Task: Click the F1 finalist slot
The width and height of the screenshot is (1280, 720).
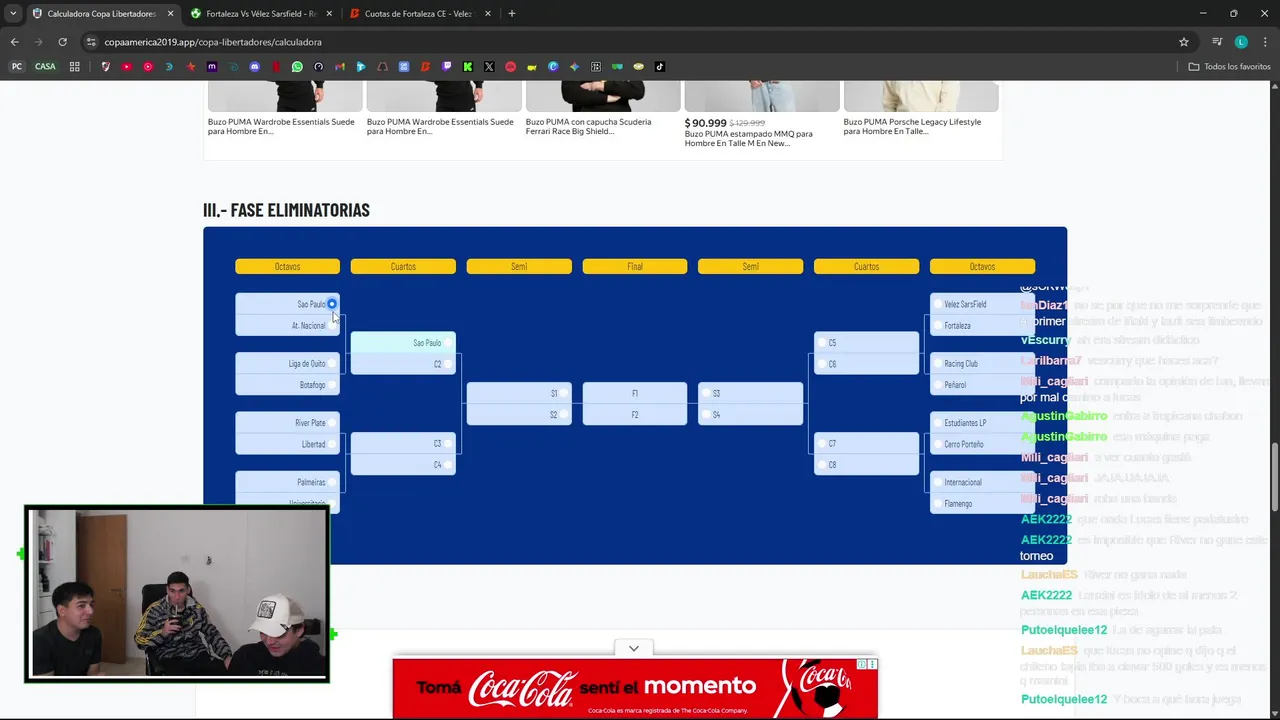Action: click(635, 394)
